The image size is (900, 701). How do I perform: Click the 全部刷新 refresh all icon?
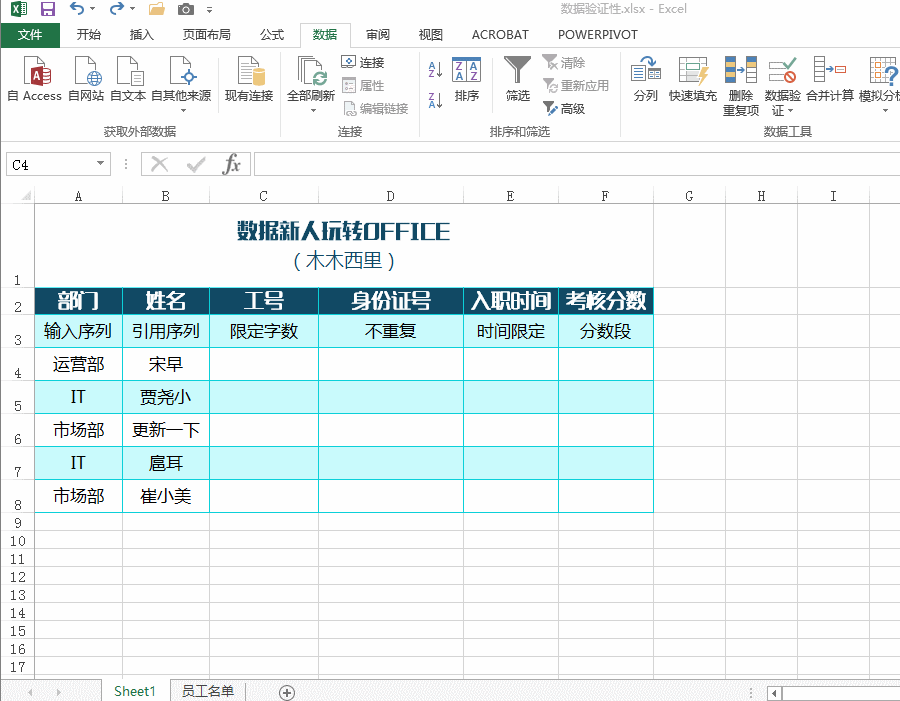[312, 71]
